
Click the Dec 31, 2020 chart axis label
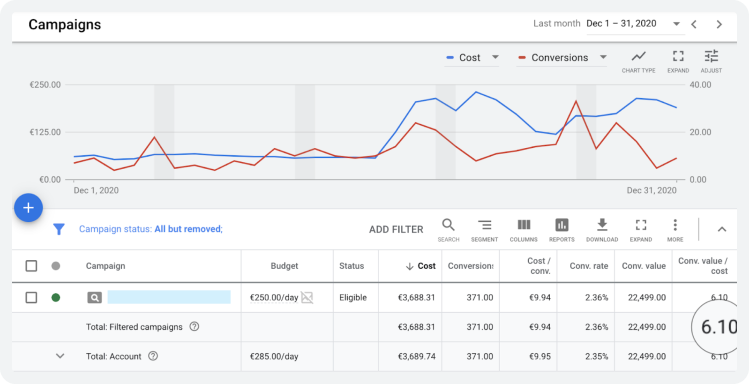[652, 190]
